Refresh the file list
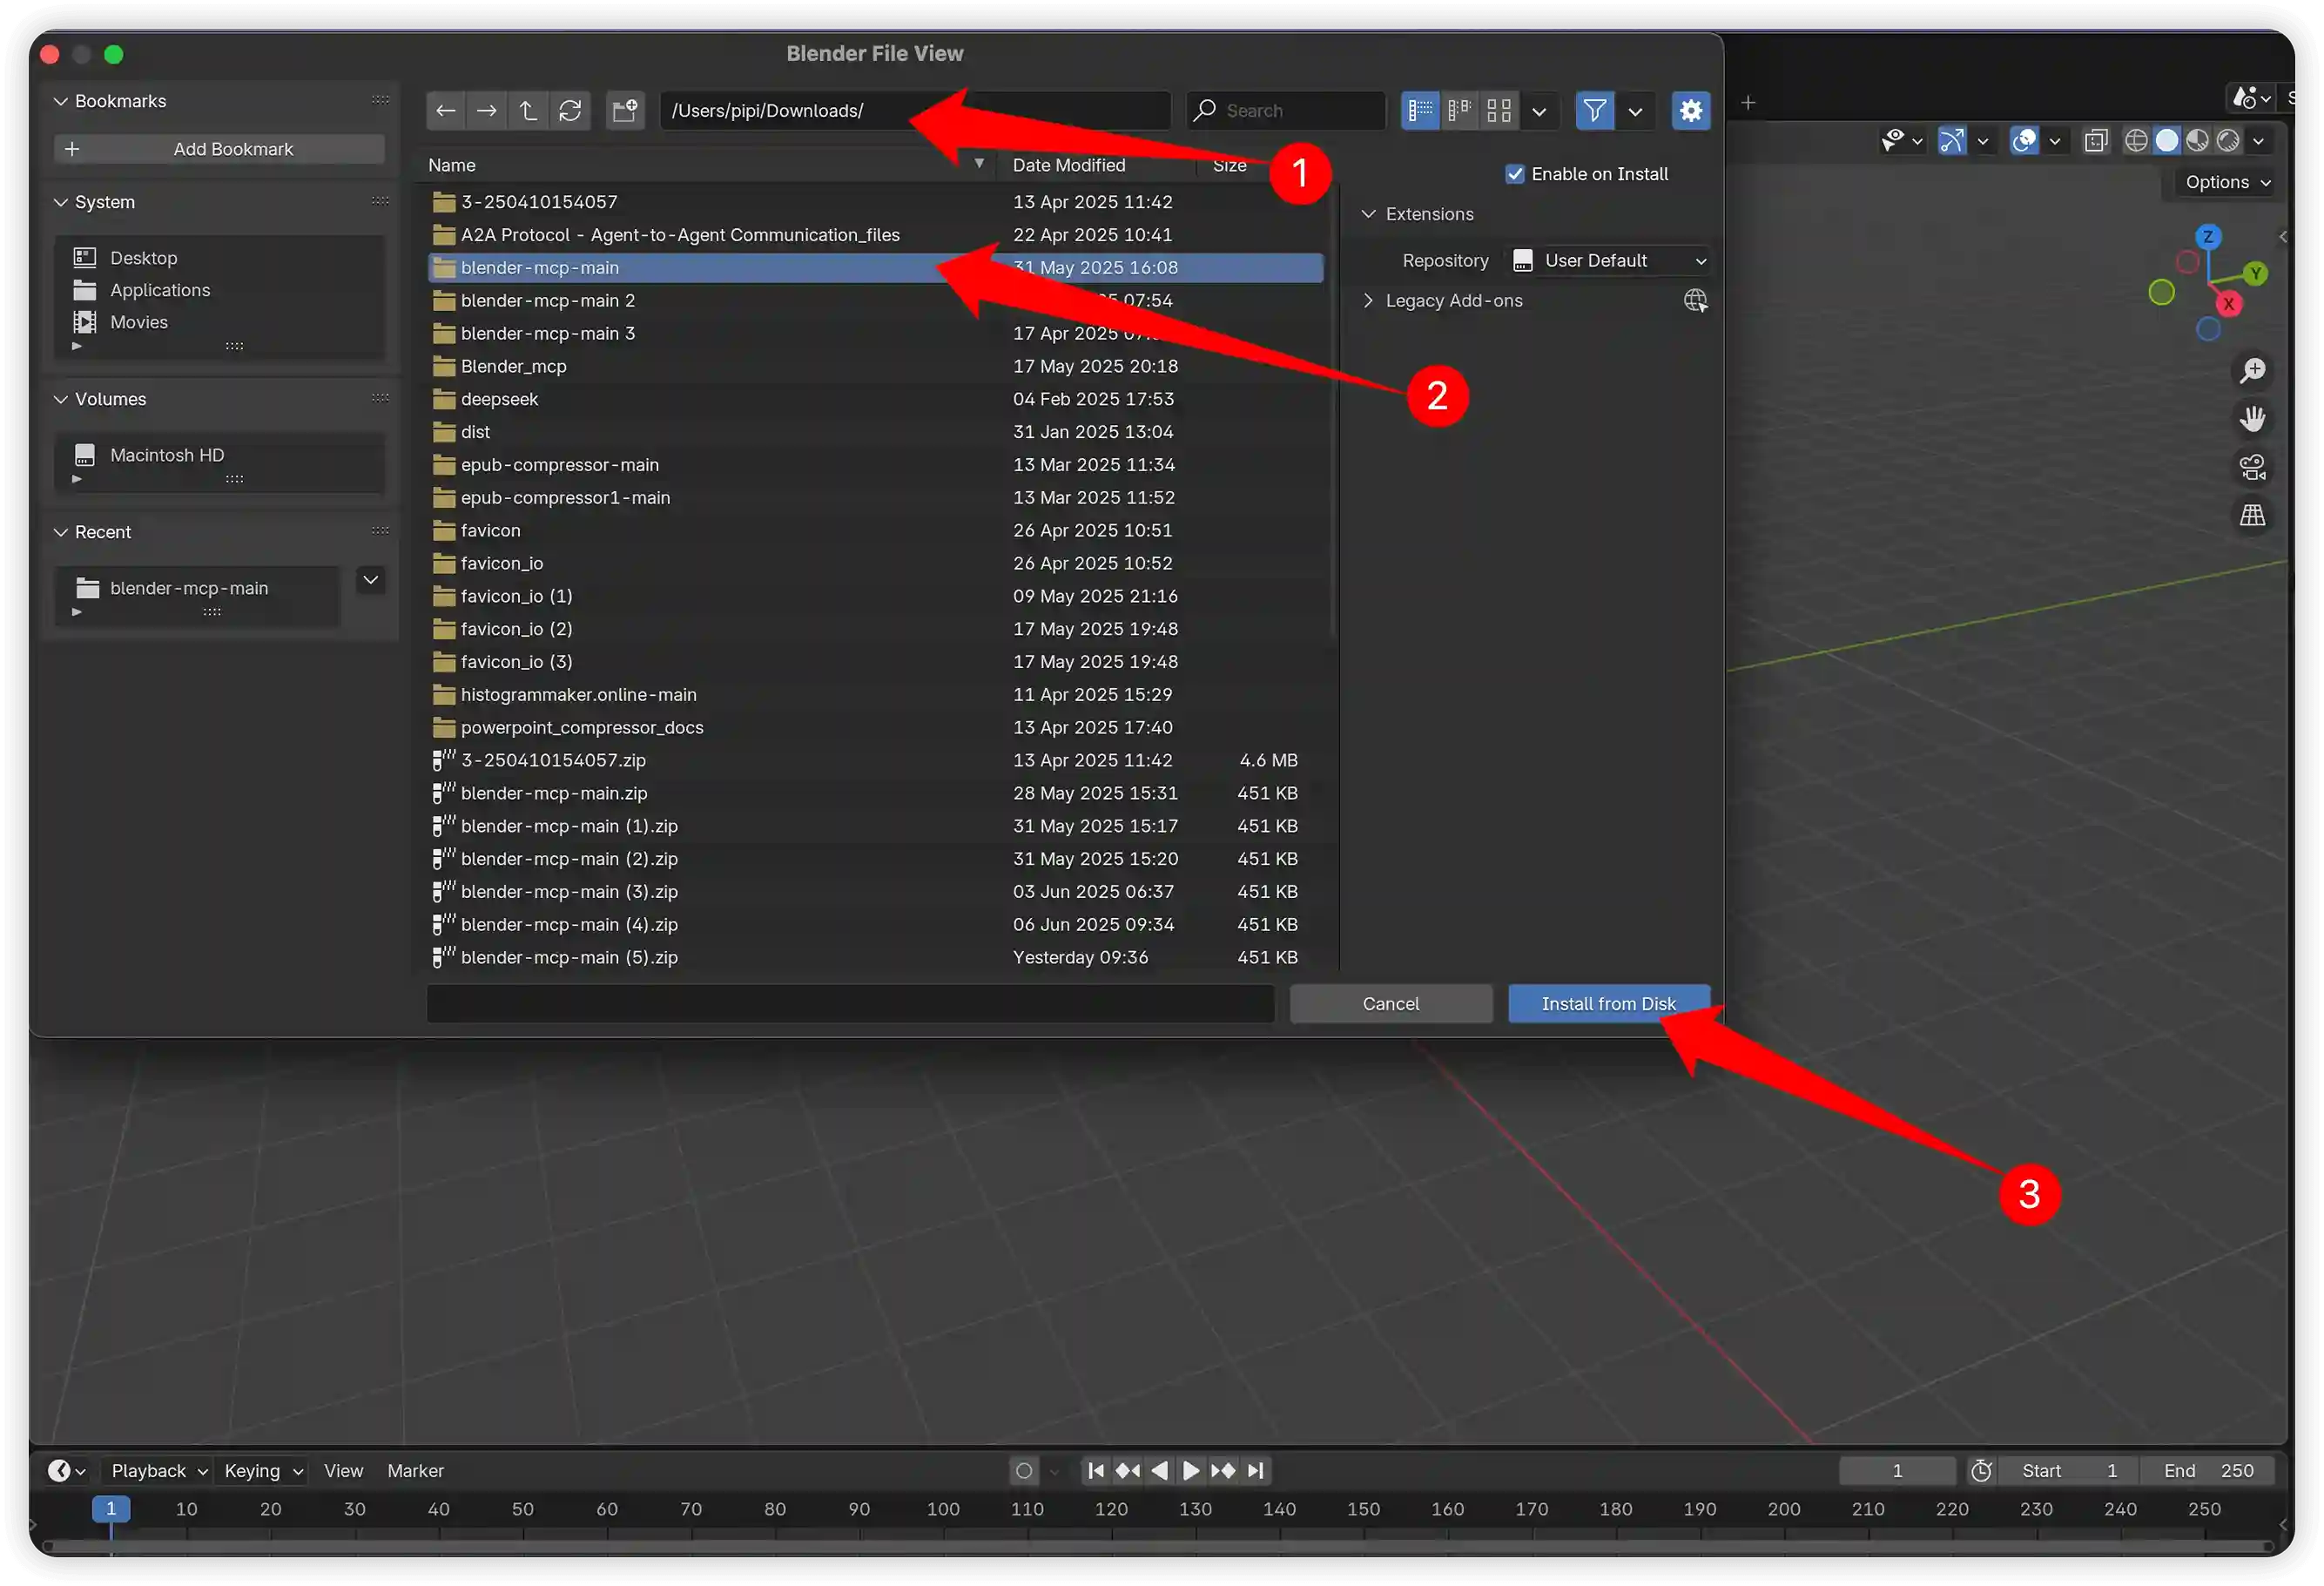This screenshot has height=1586, width=2324. coord(570,111)
